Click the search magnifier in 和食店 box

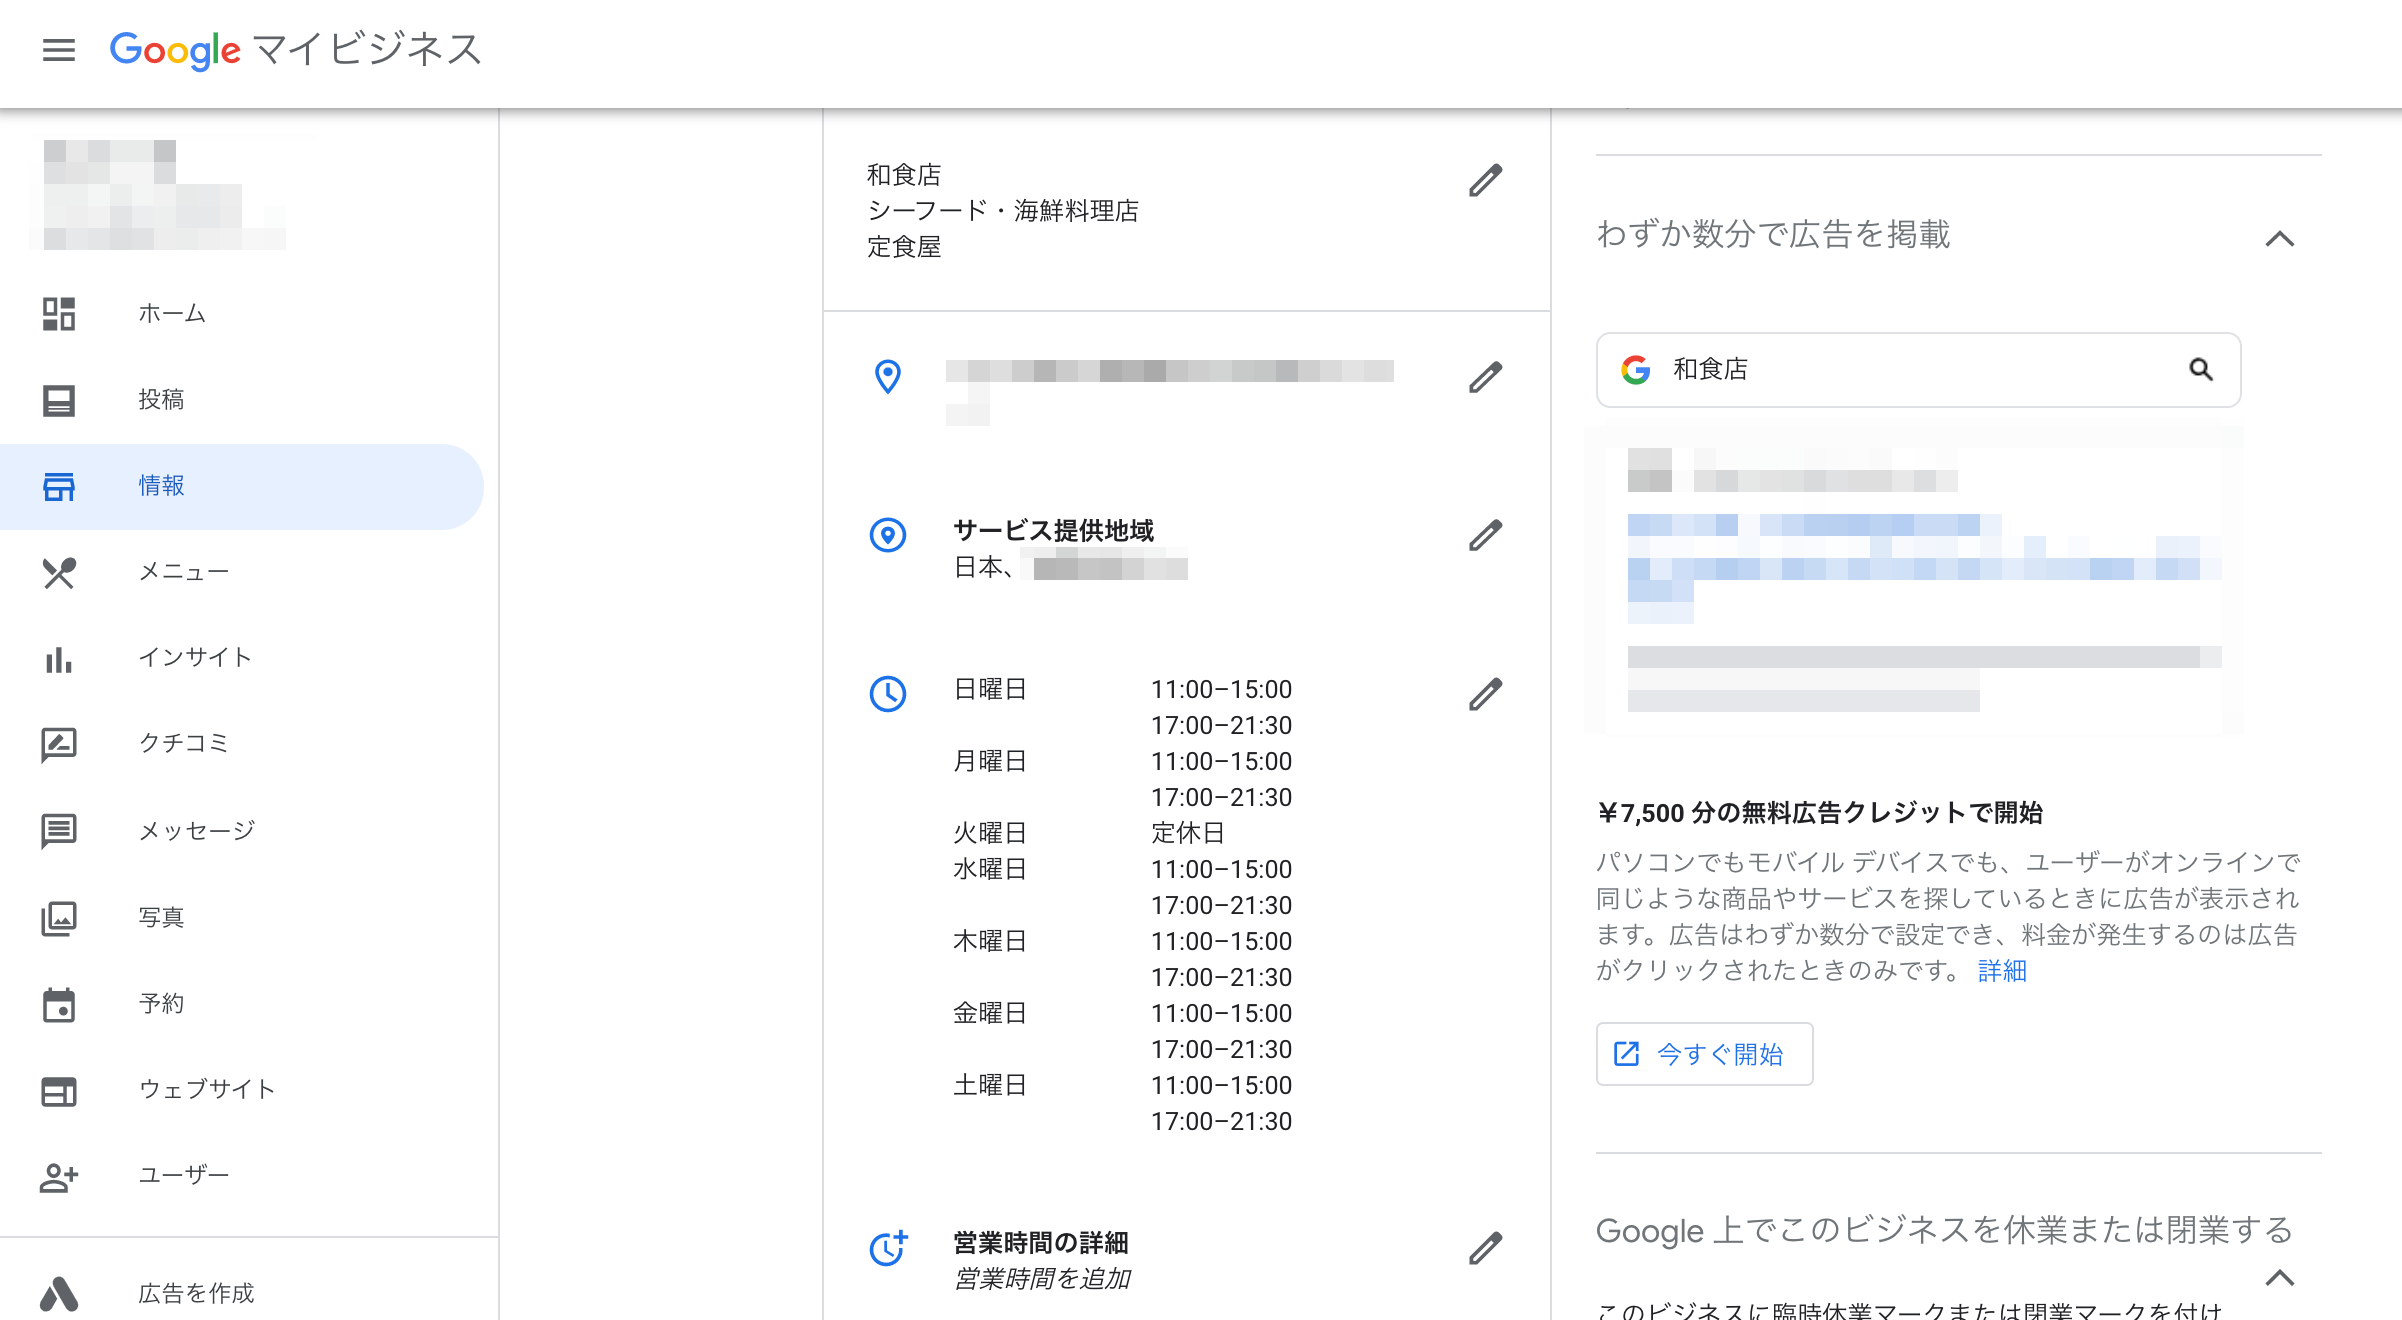pyautogui.click(x=2200, y=369)
